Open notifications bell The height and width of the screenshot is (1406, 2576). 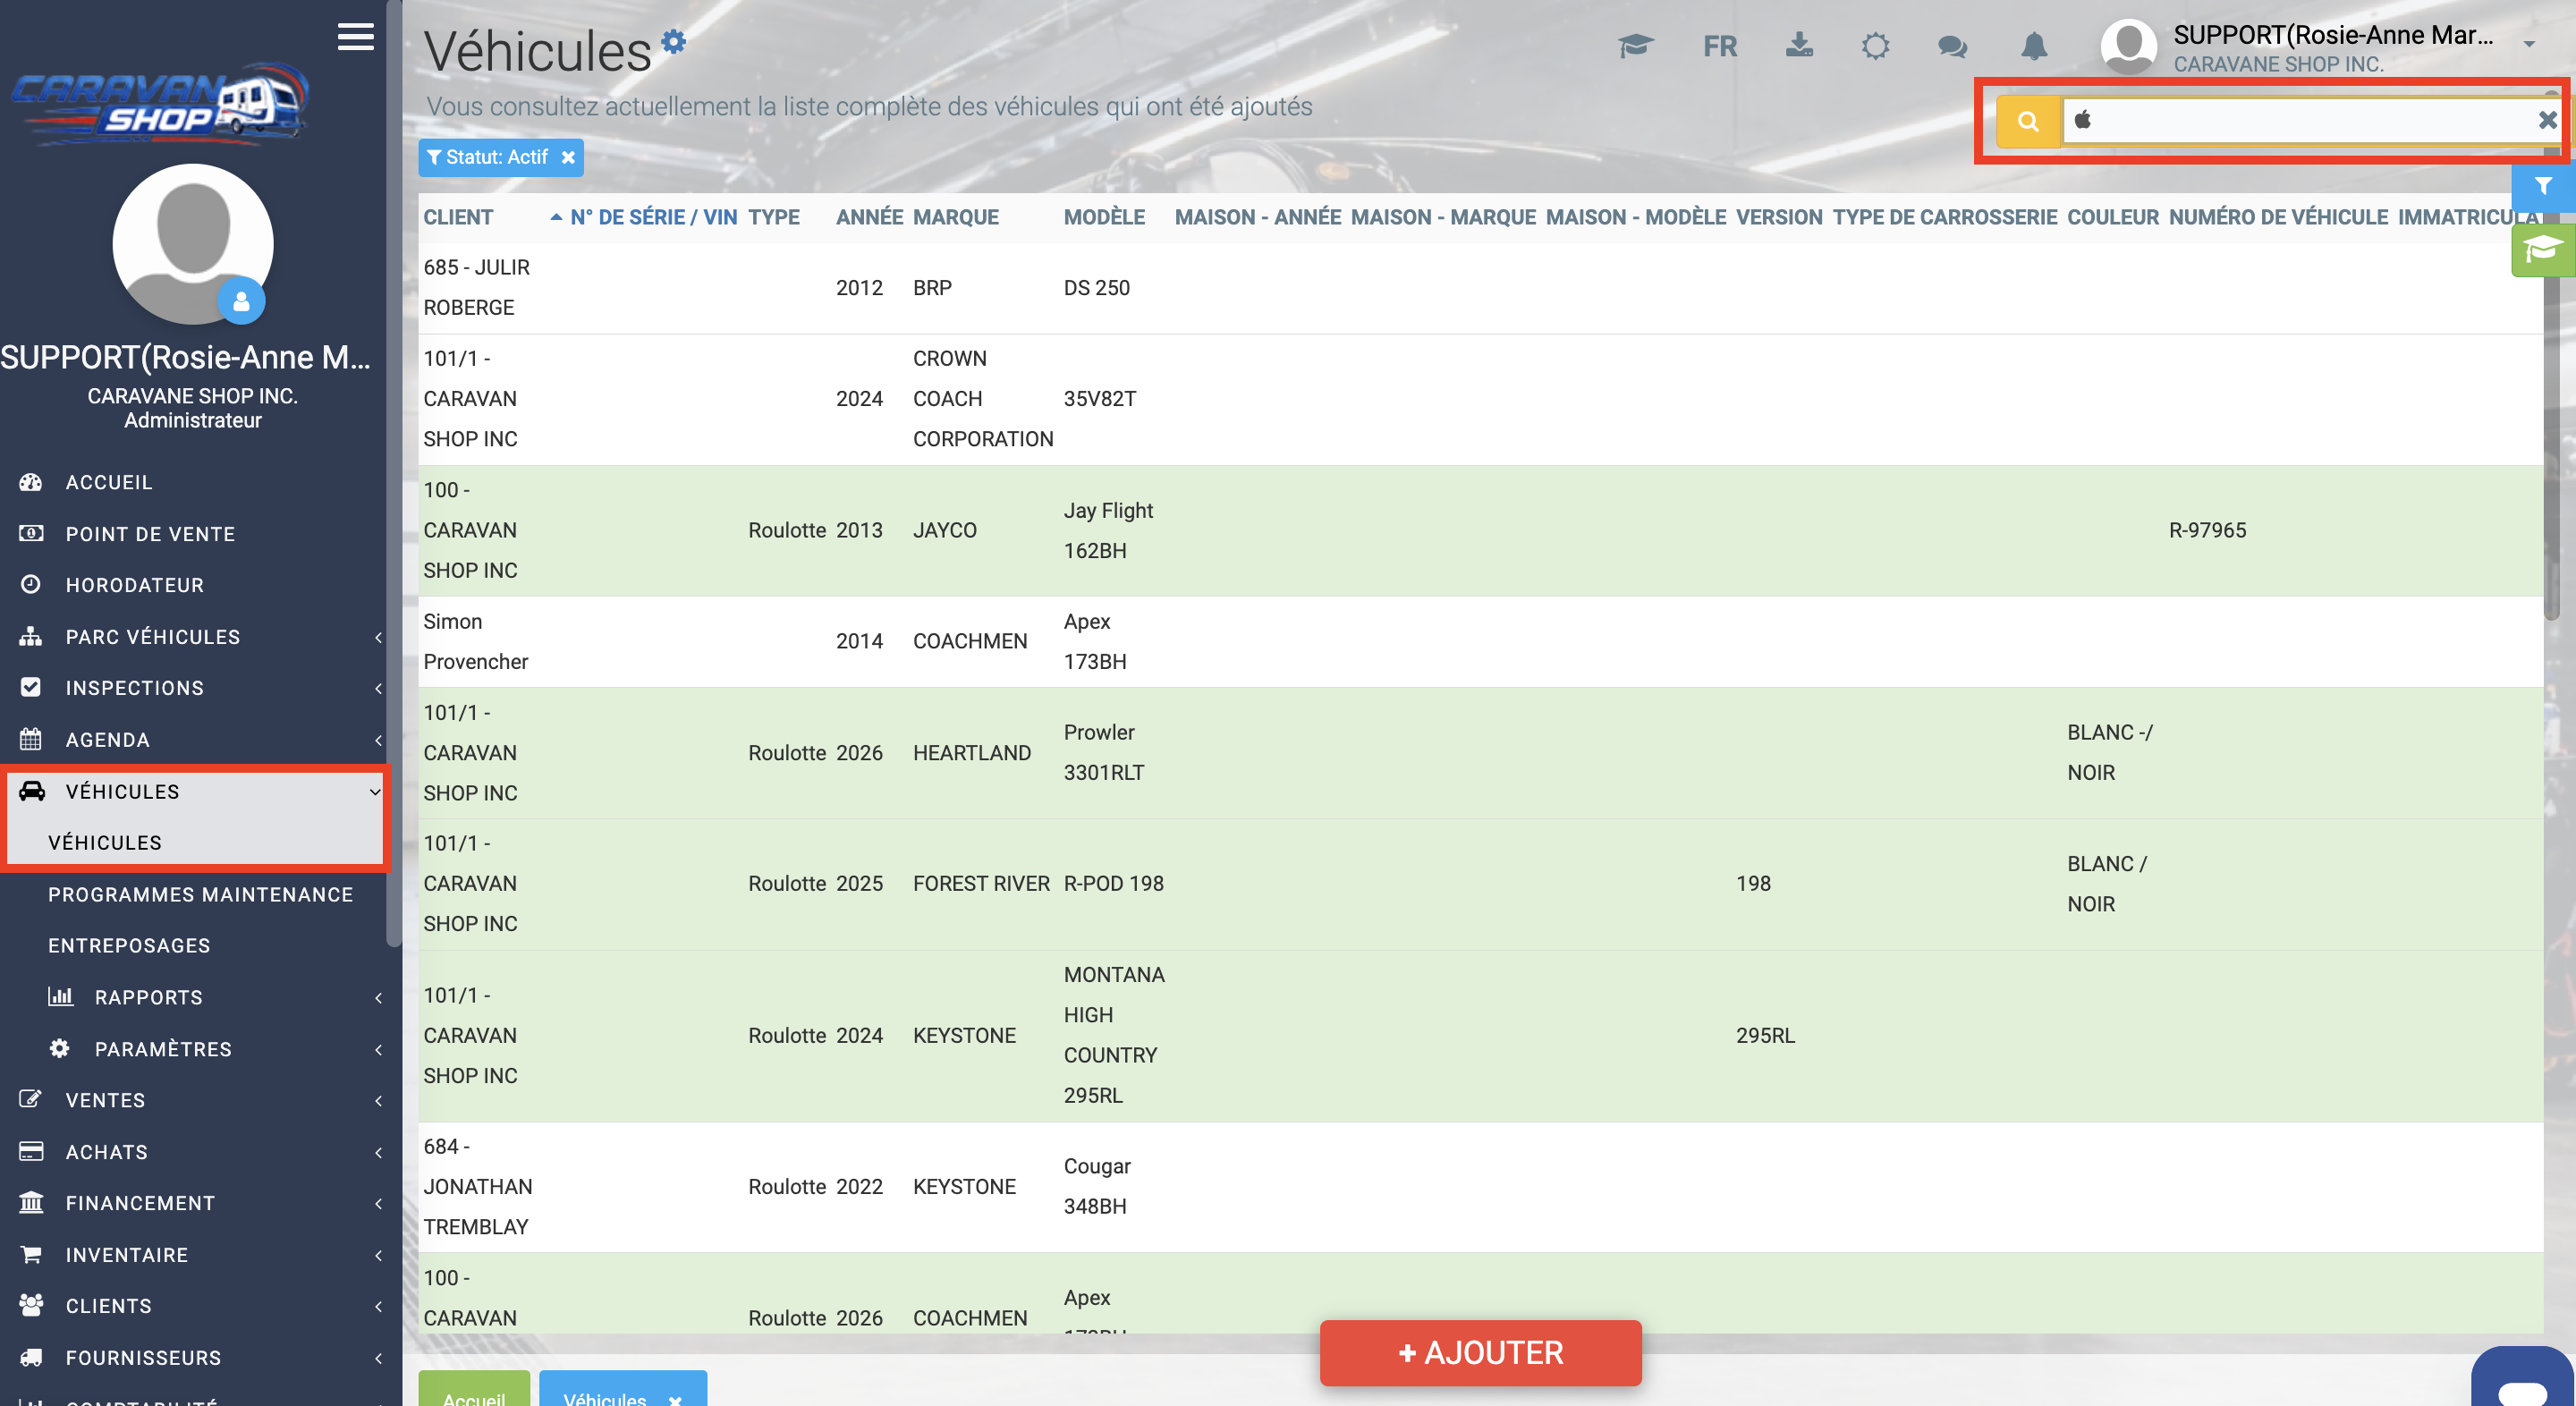tap(2034, 46)
